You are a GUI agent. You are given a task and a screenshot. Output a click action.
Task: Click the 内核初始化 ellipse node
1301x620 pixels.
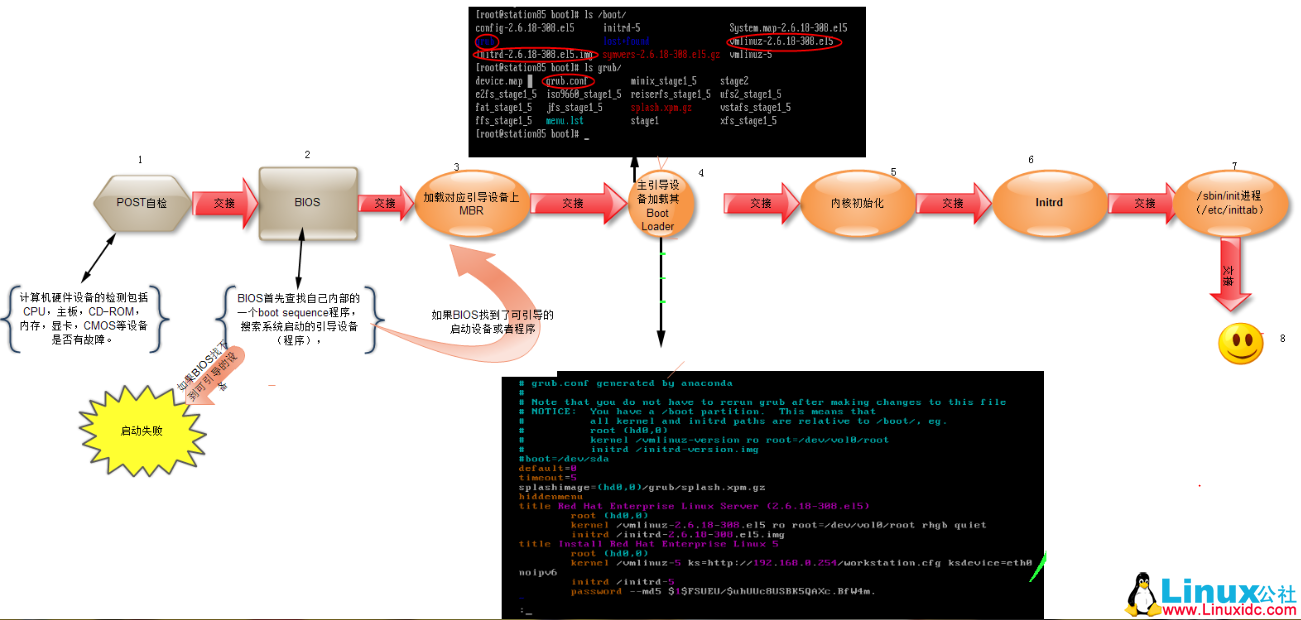pyautogui.click(x=857, y=203)
